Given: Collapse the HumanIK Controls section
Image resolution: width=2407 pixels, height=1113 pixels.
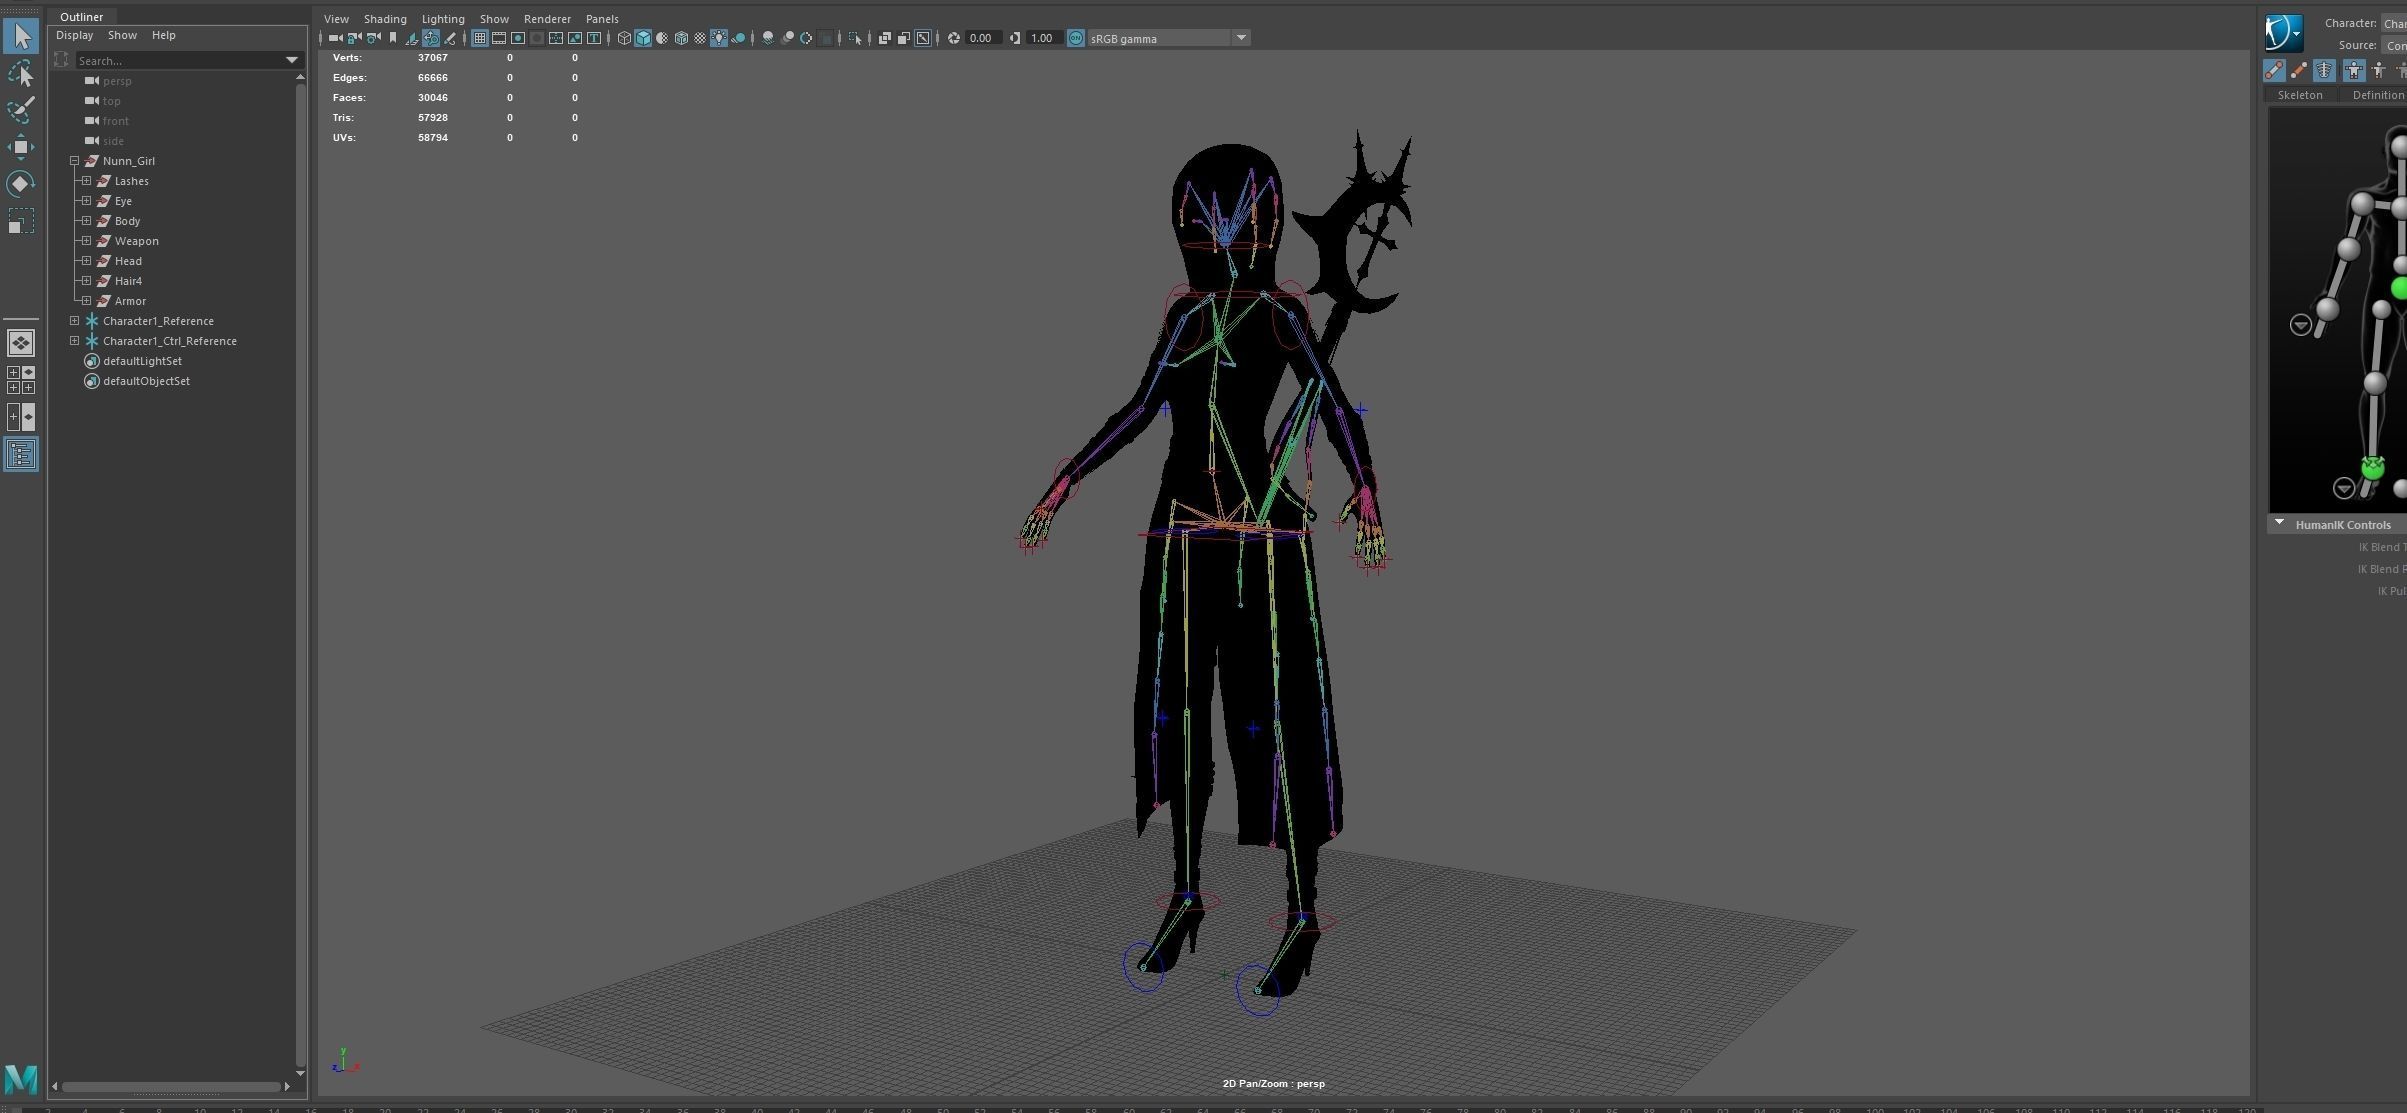Looking at the screenshot, I should click(x=2279, y=523).
